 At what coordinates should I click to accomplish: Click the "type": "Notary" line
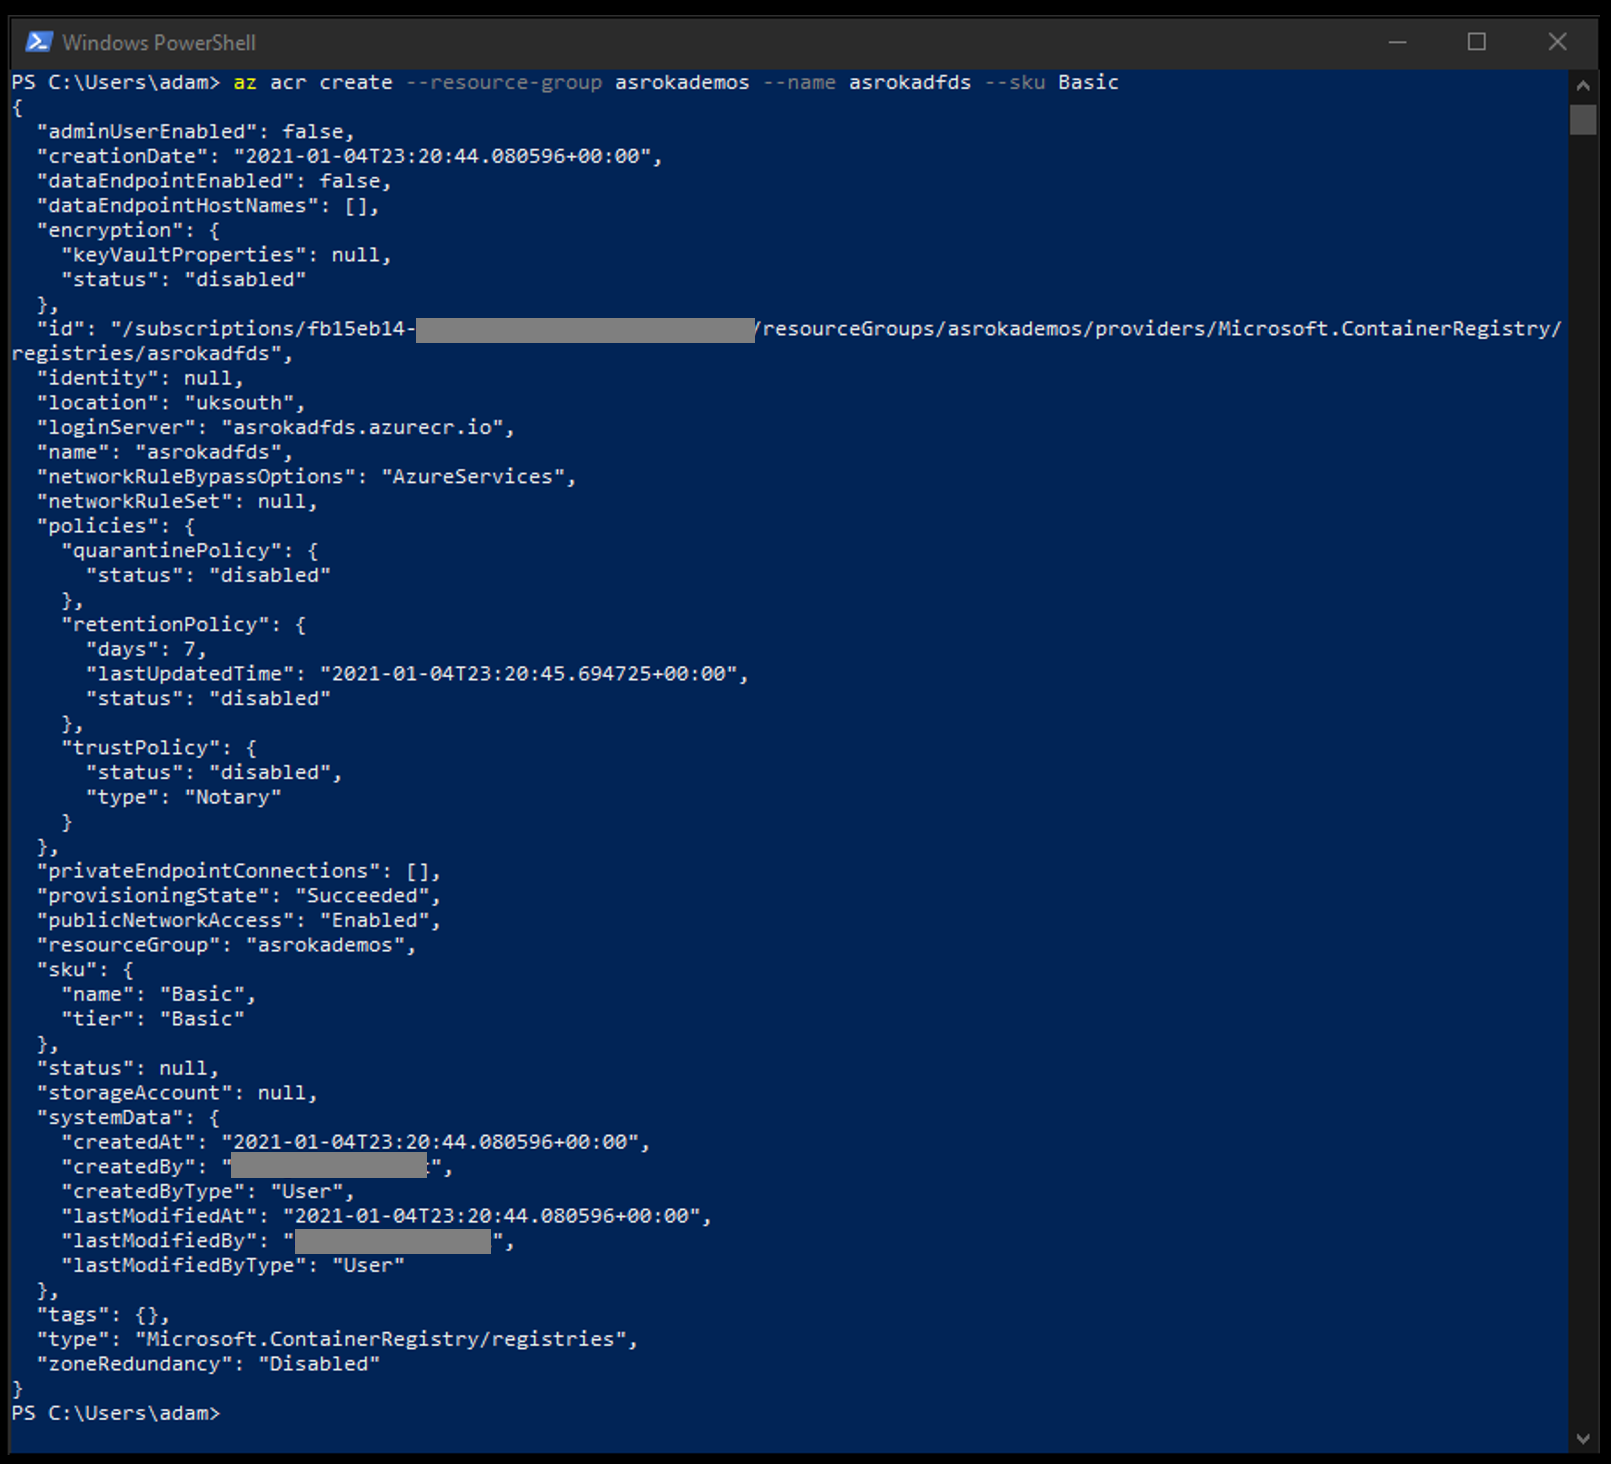click(184, 798)
